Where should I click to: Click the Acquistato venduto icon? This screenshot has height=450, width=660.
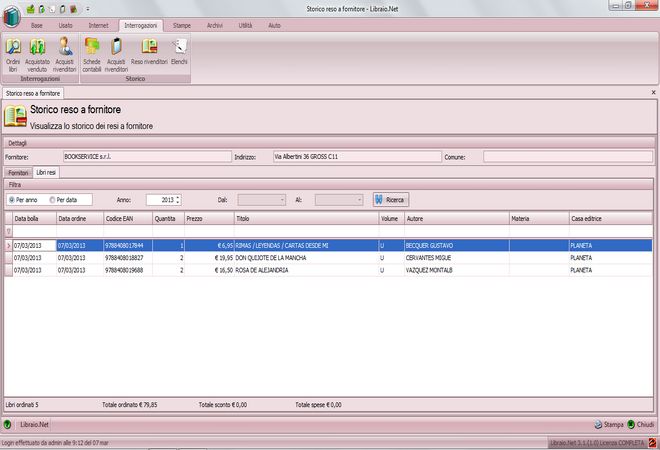click(38, 50)
